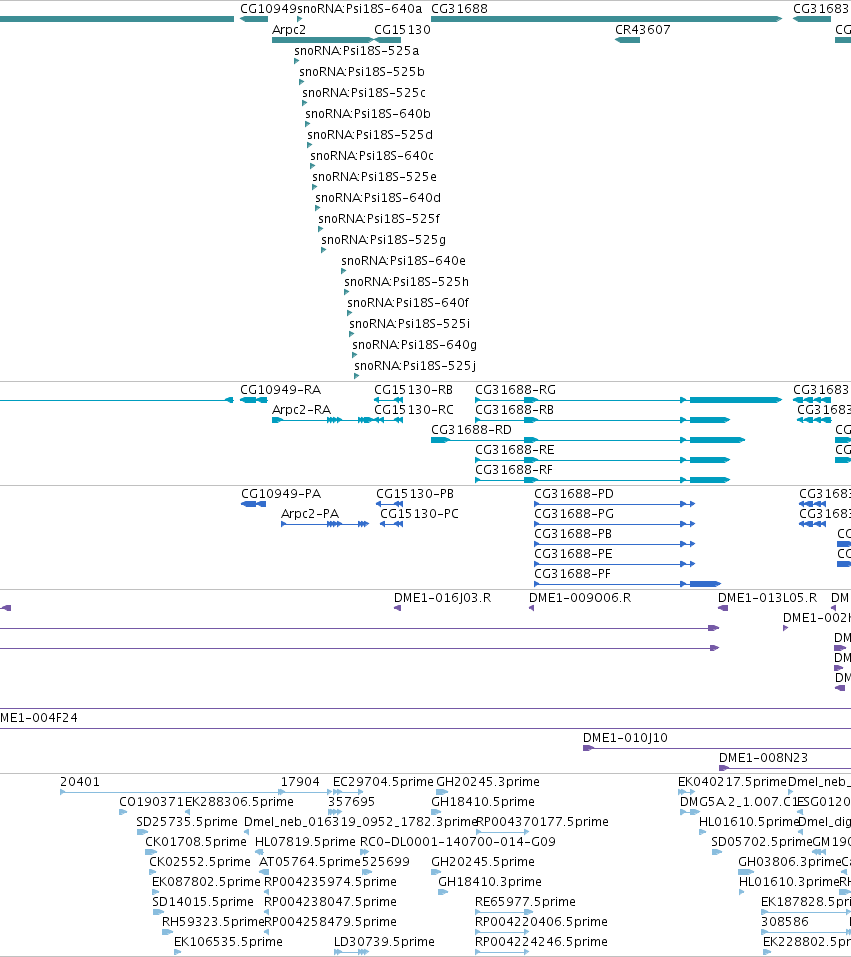This screenshot has height=957, width=851.
Task: Open the snoRNA:Psi18S-525i label
Action: pos(410,323)
